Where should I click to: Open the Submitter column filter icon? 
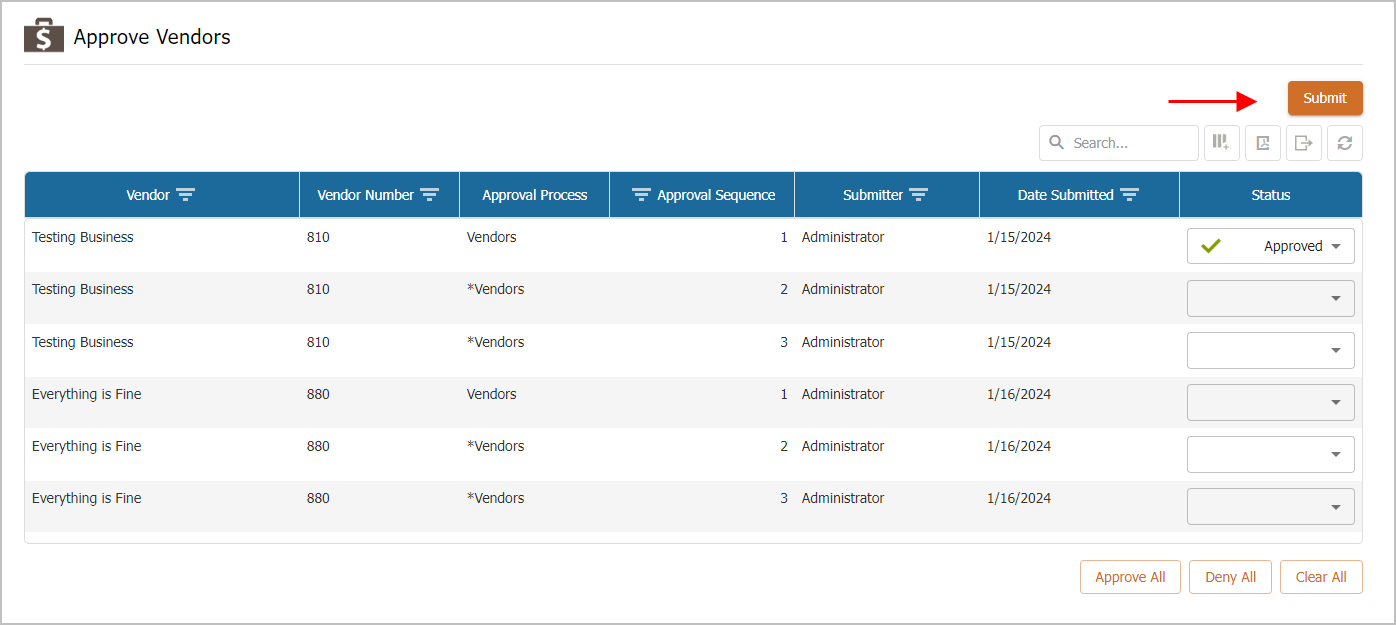point(918,195)
